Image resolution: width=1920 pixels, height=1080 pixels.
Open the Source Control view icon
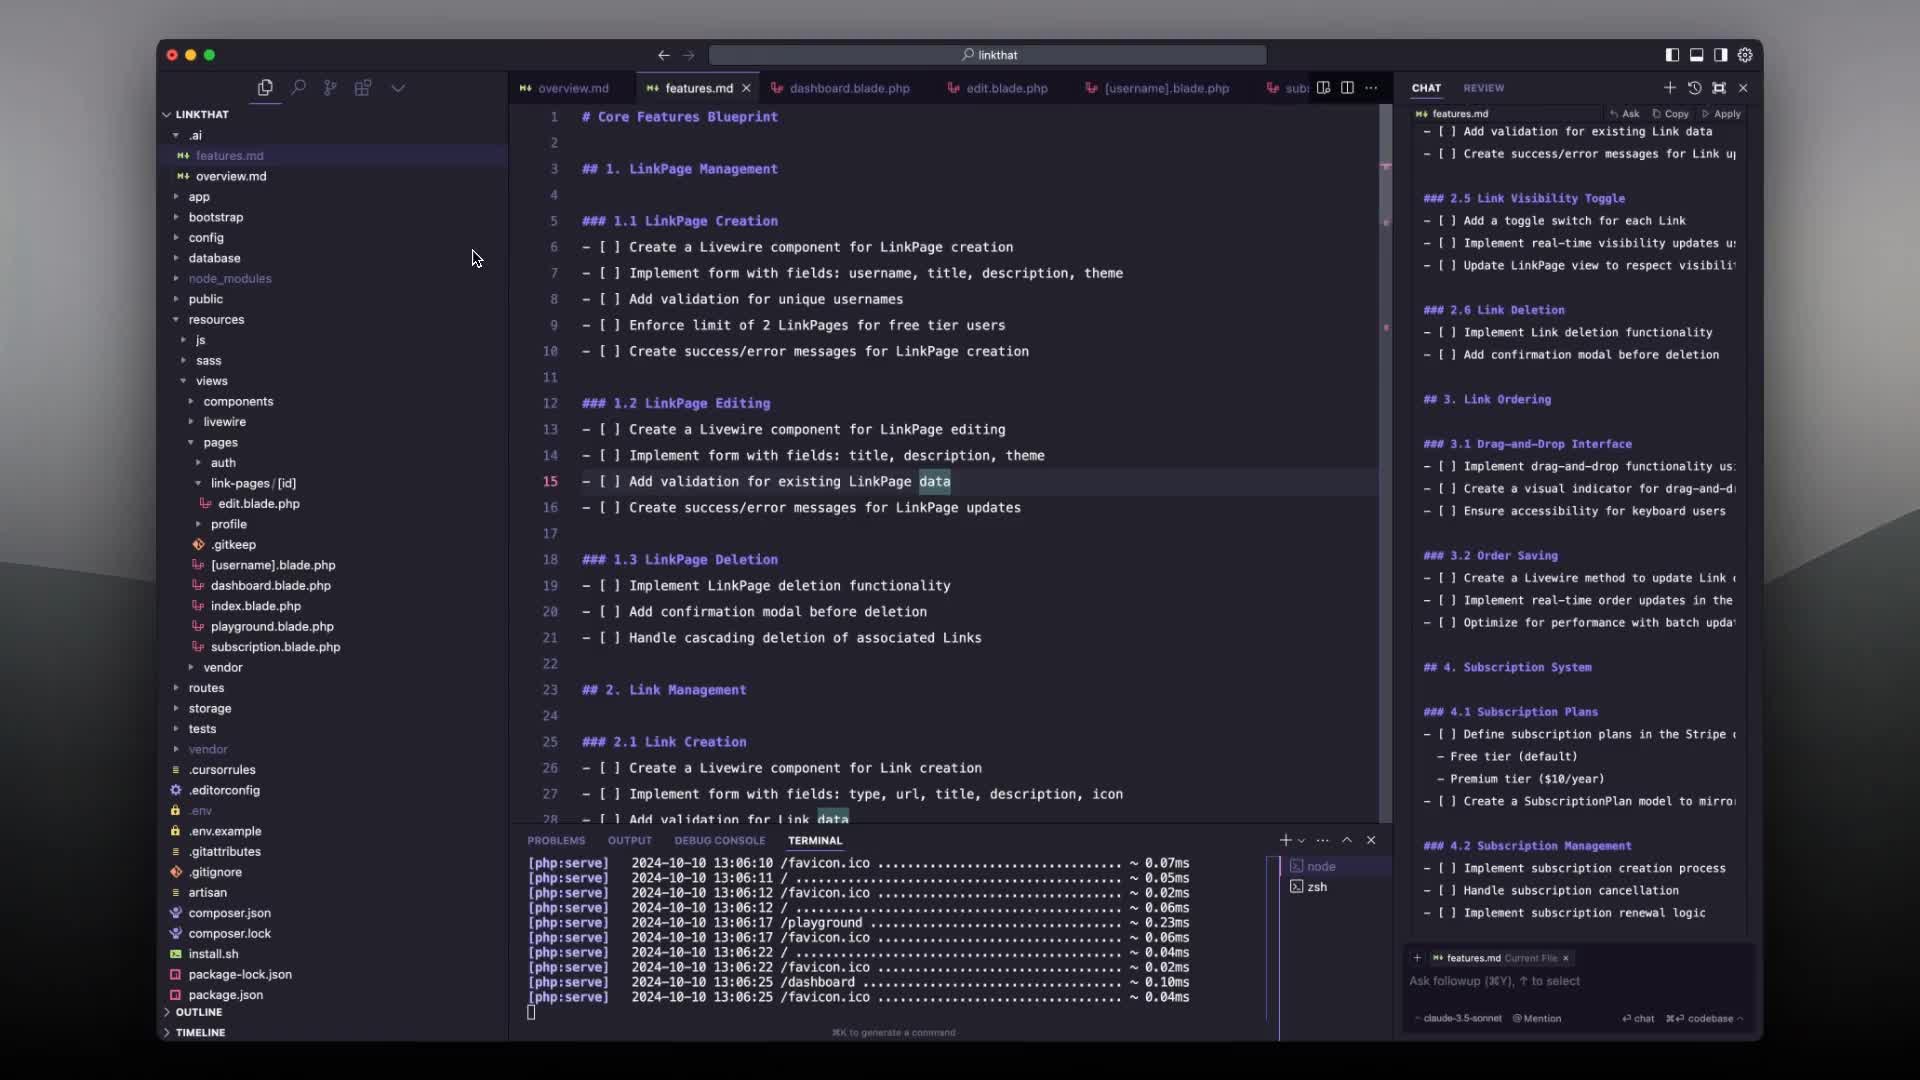[x=330, y=88]
